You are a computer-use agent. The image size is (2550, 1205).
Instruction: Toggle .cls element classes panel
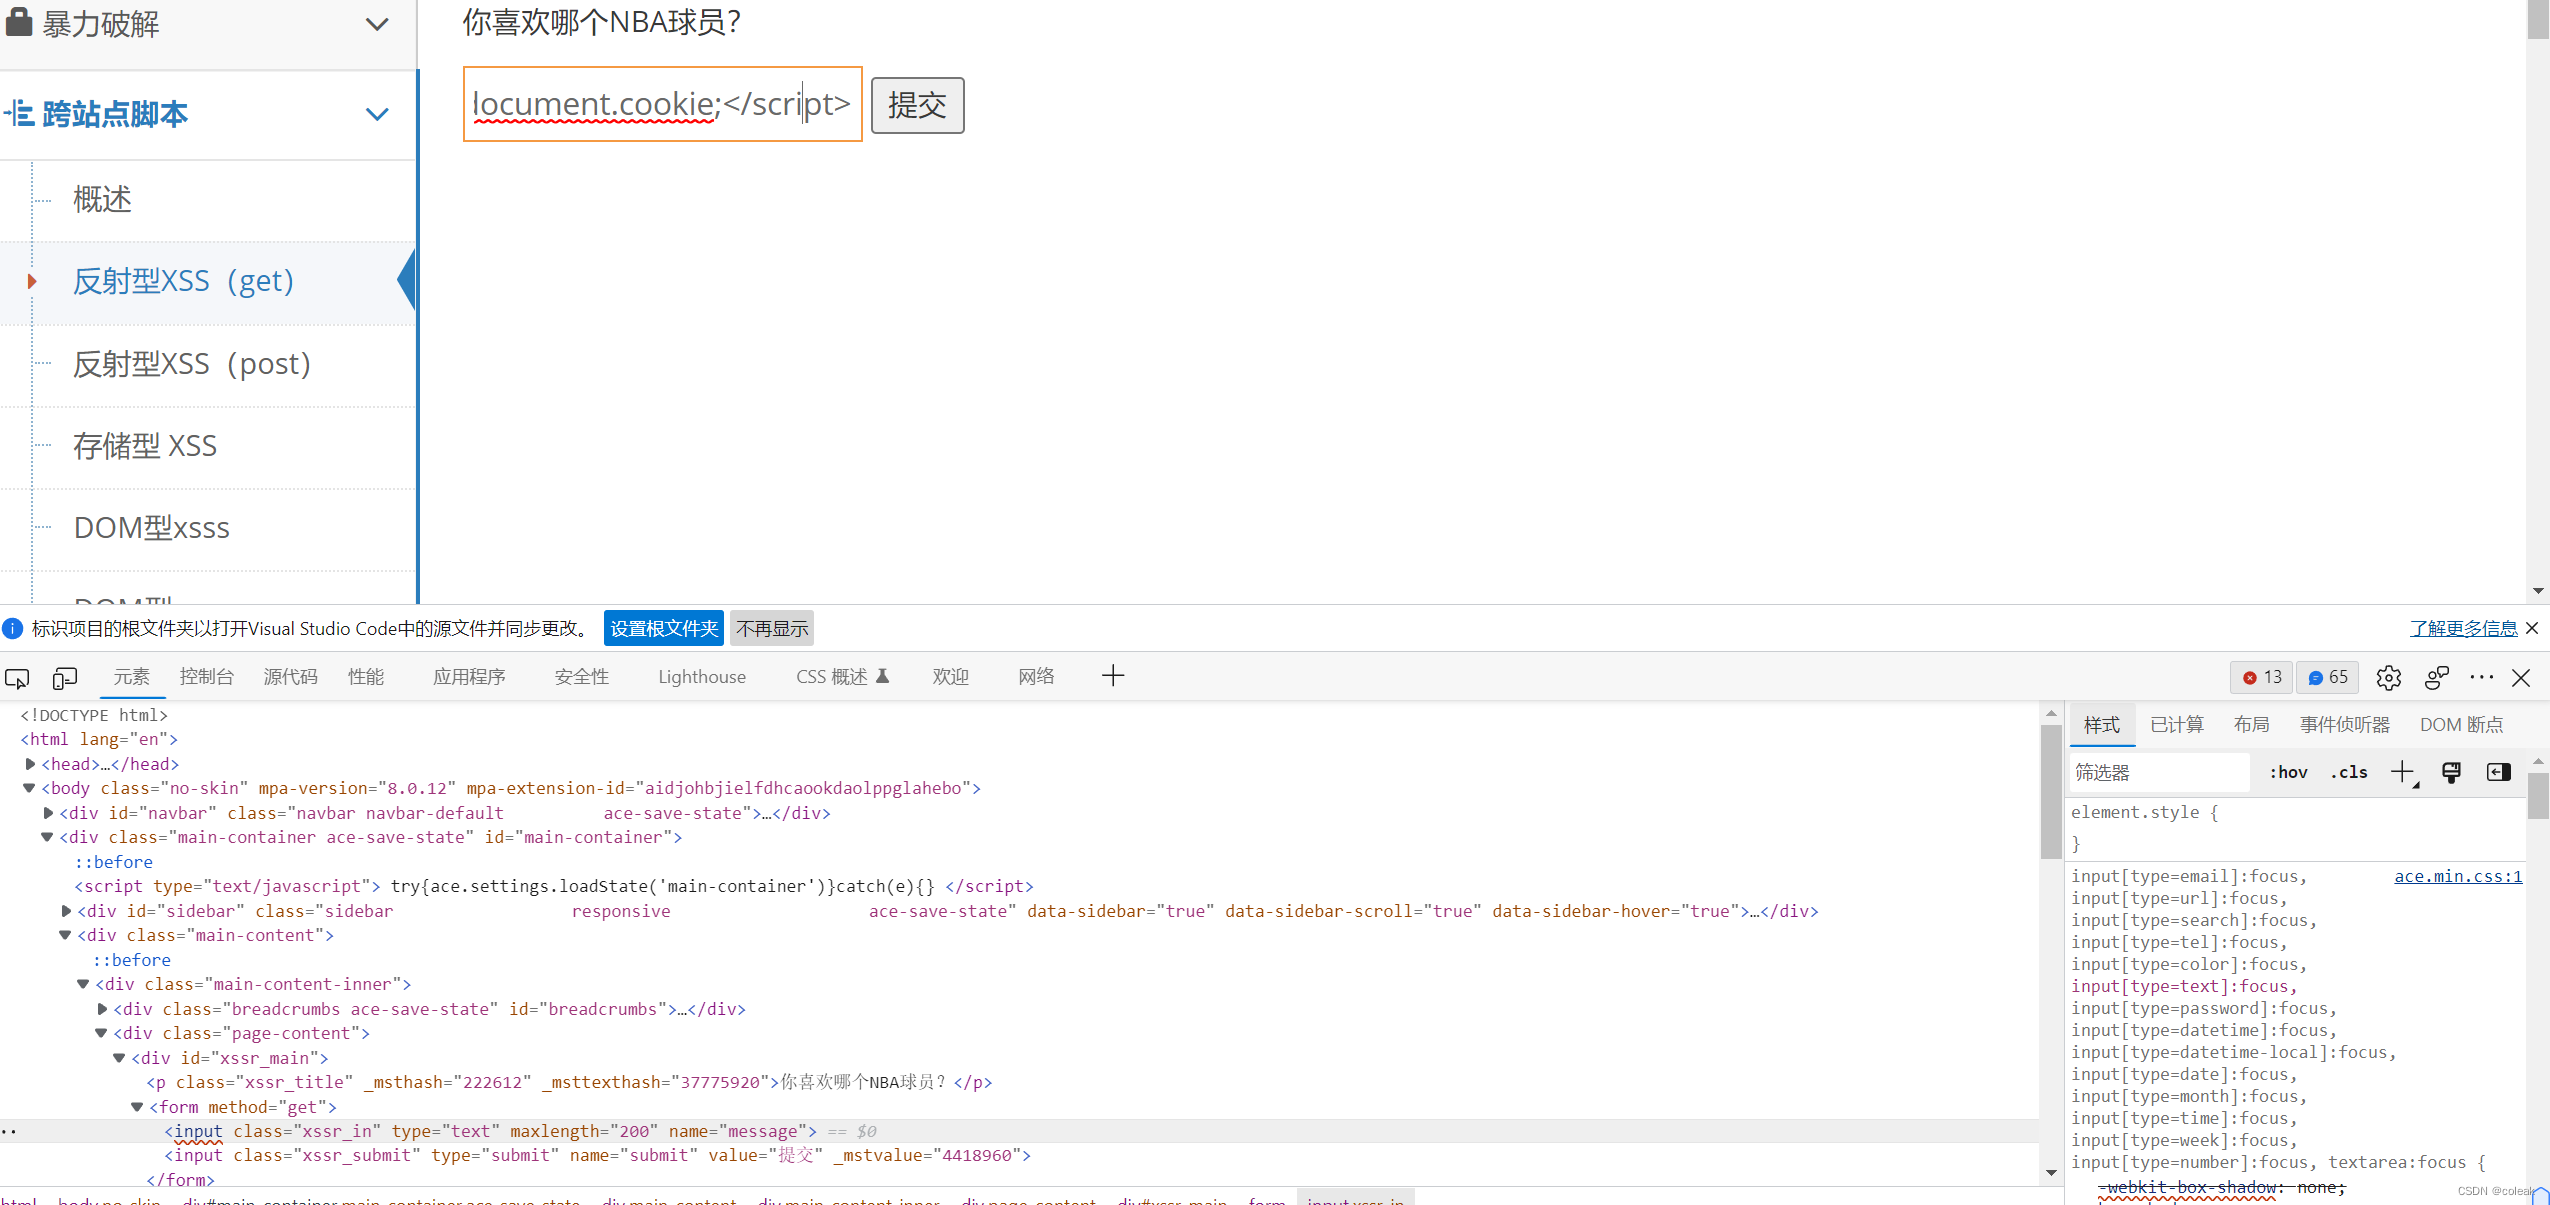pos(2349,772)
